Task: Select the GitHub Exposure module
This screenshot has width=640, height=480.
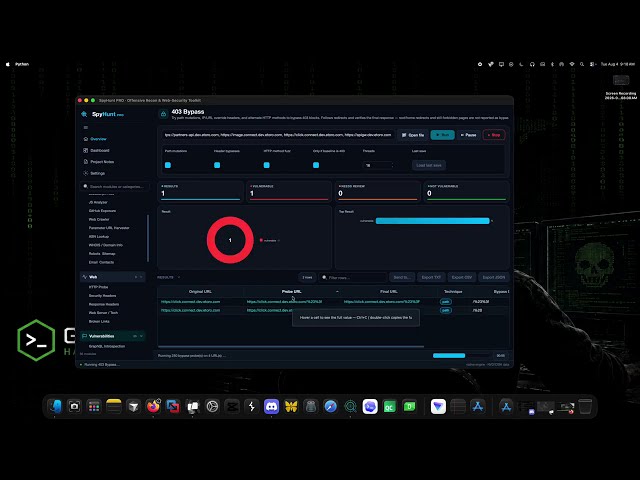Action: (102, 211)
